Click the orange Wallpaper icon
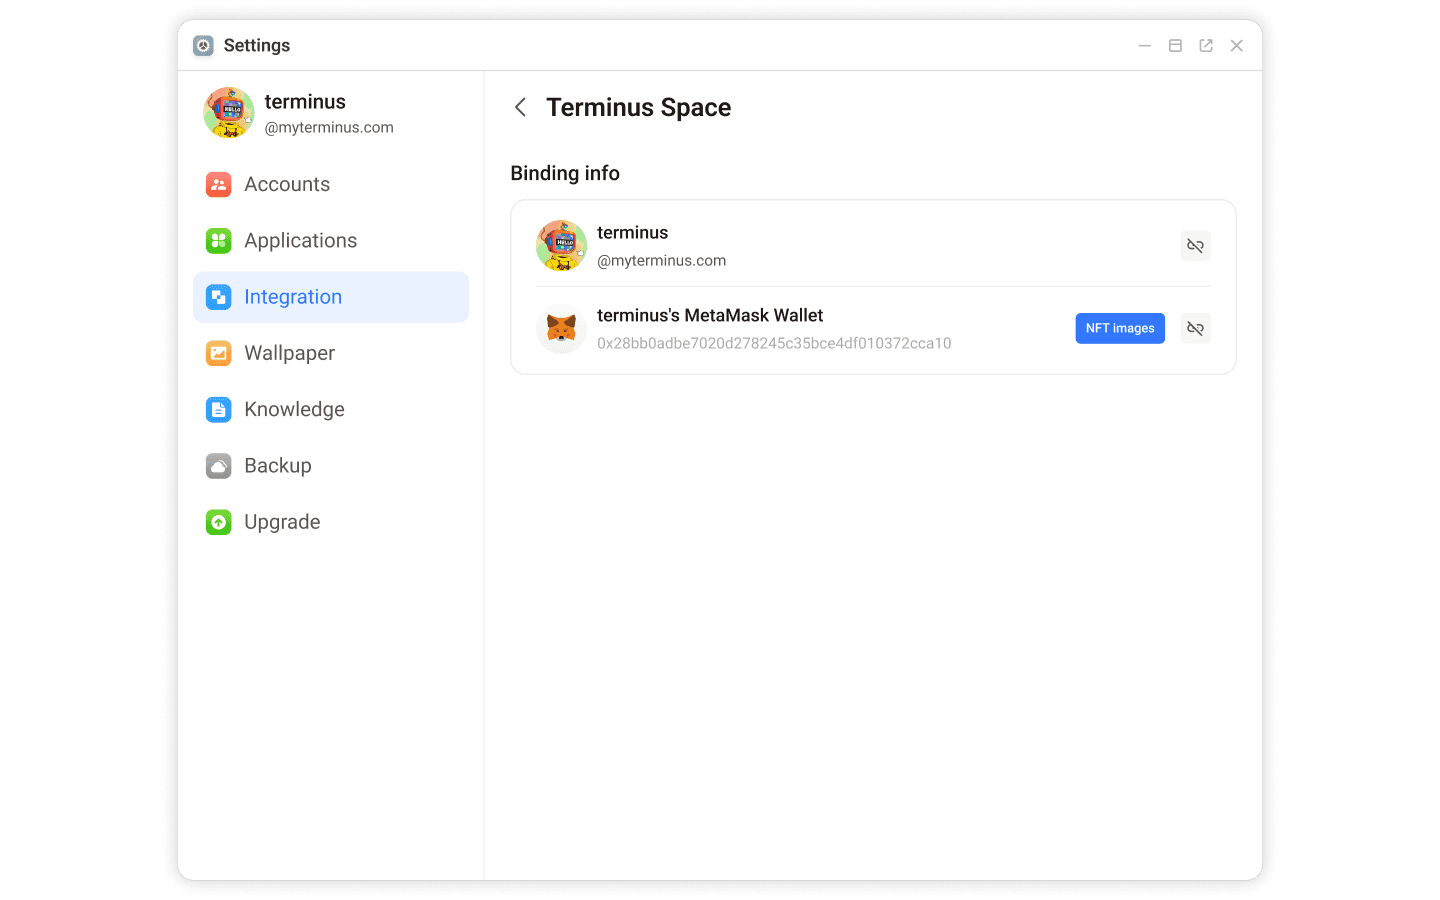The image size is (1440, 900). [218, 353]
